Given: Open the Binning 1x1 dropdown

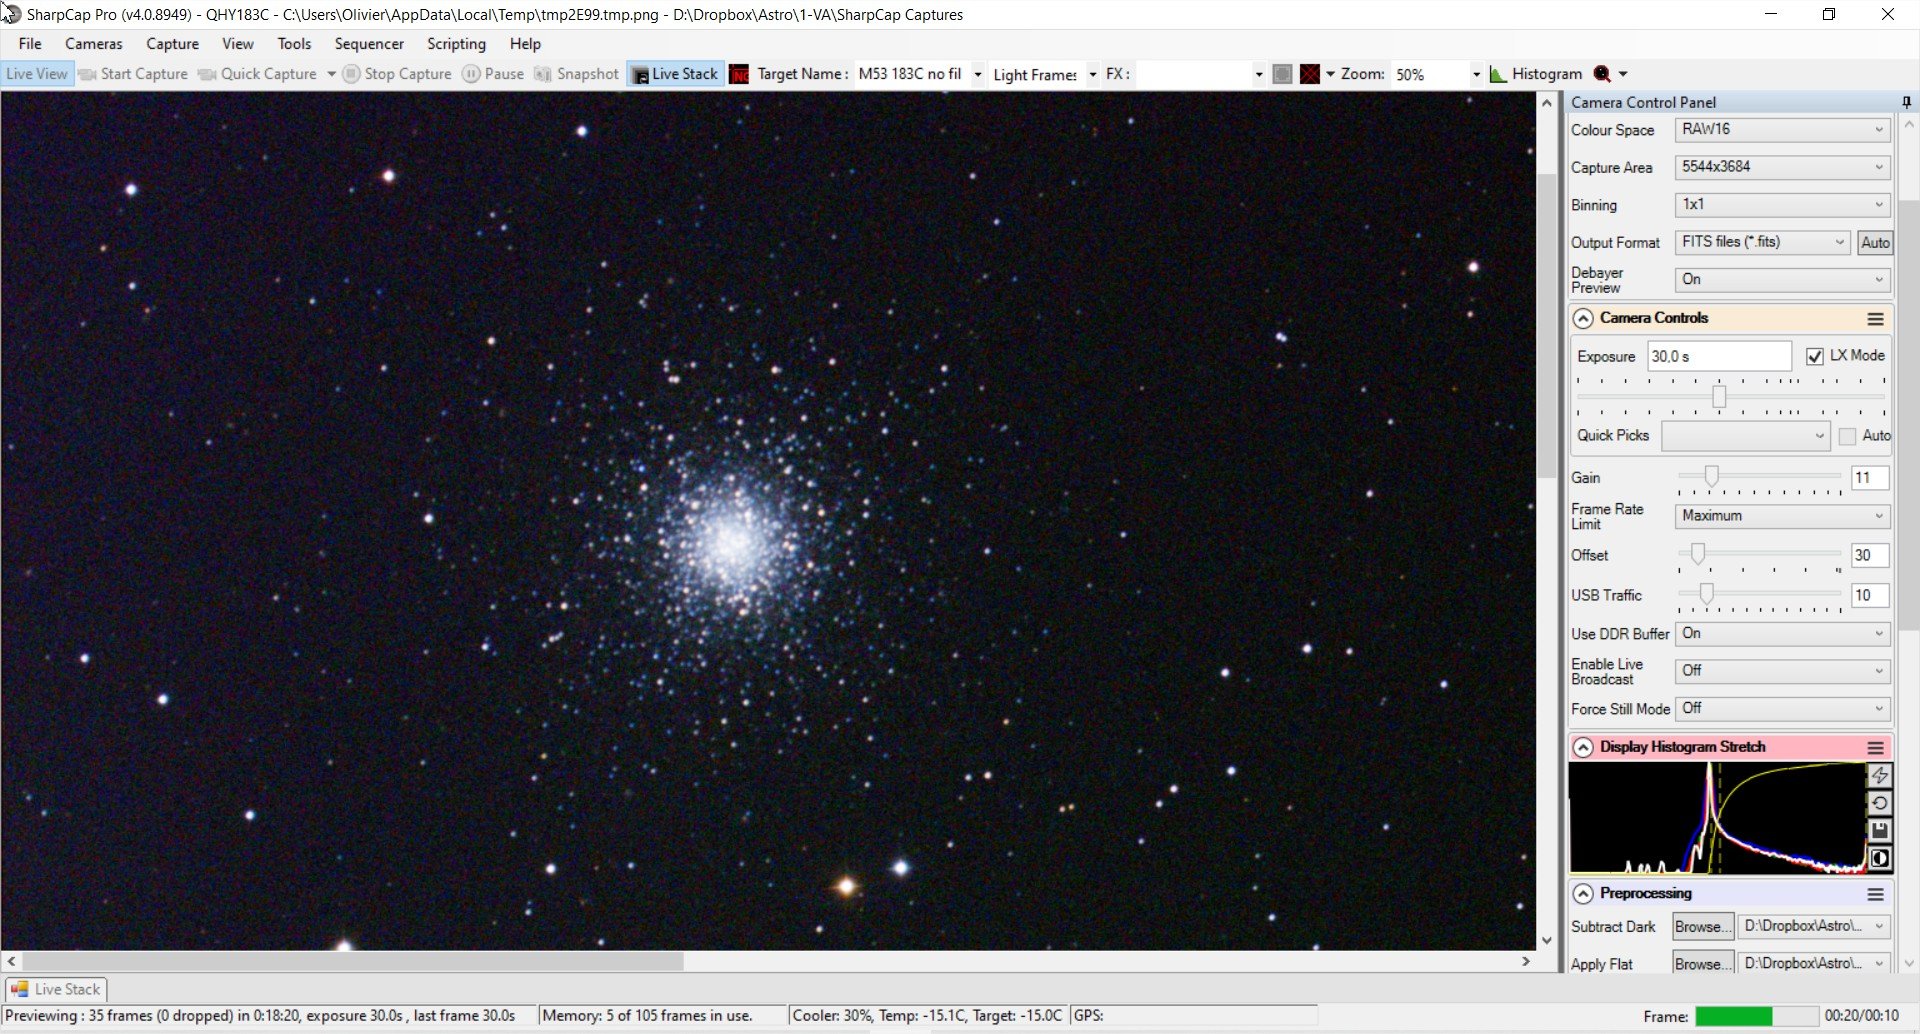Looking at the screenshot, I should [1783, 204].
